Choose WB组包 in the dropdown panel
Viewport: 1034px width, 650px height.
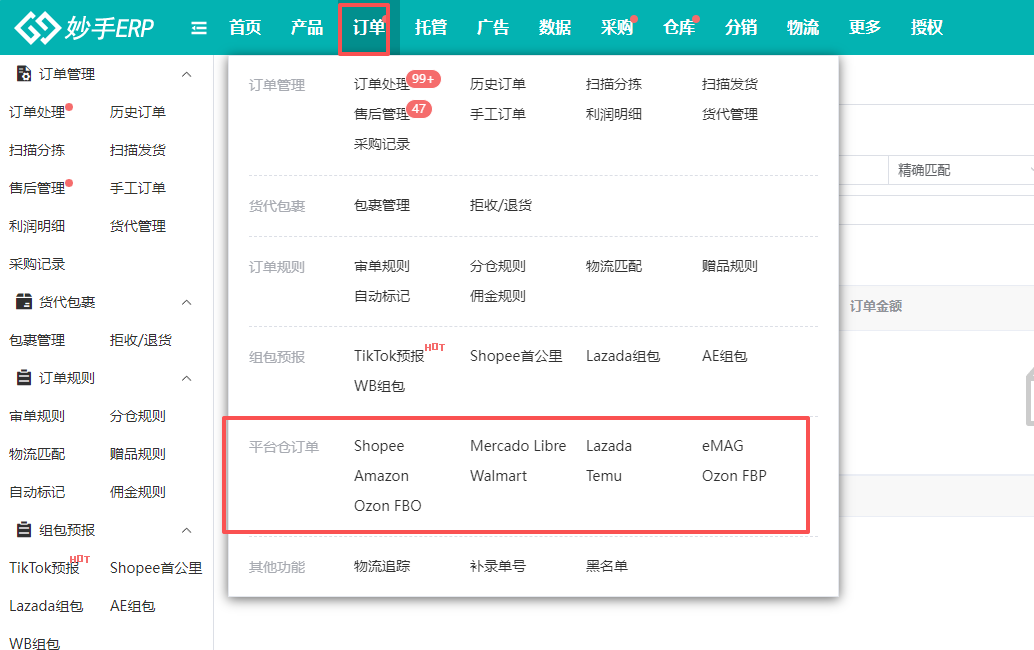click(x=379, y=386)
